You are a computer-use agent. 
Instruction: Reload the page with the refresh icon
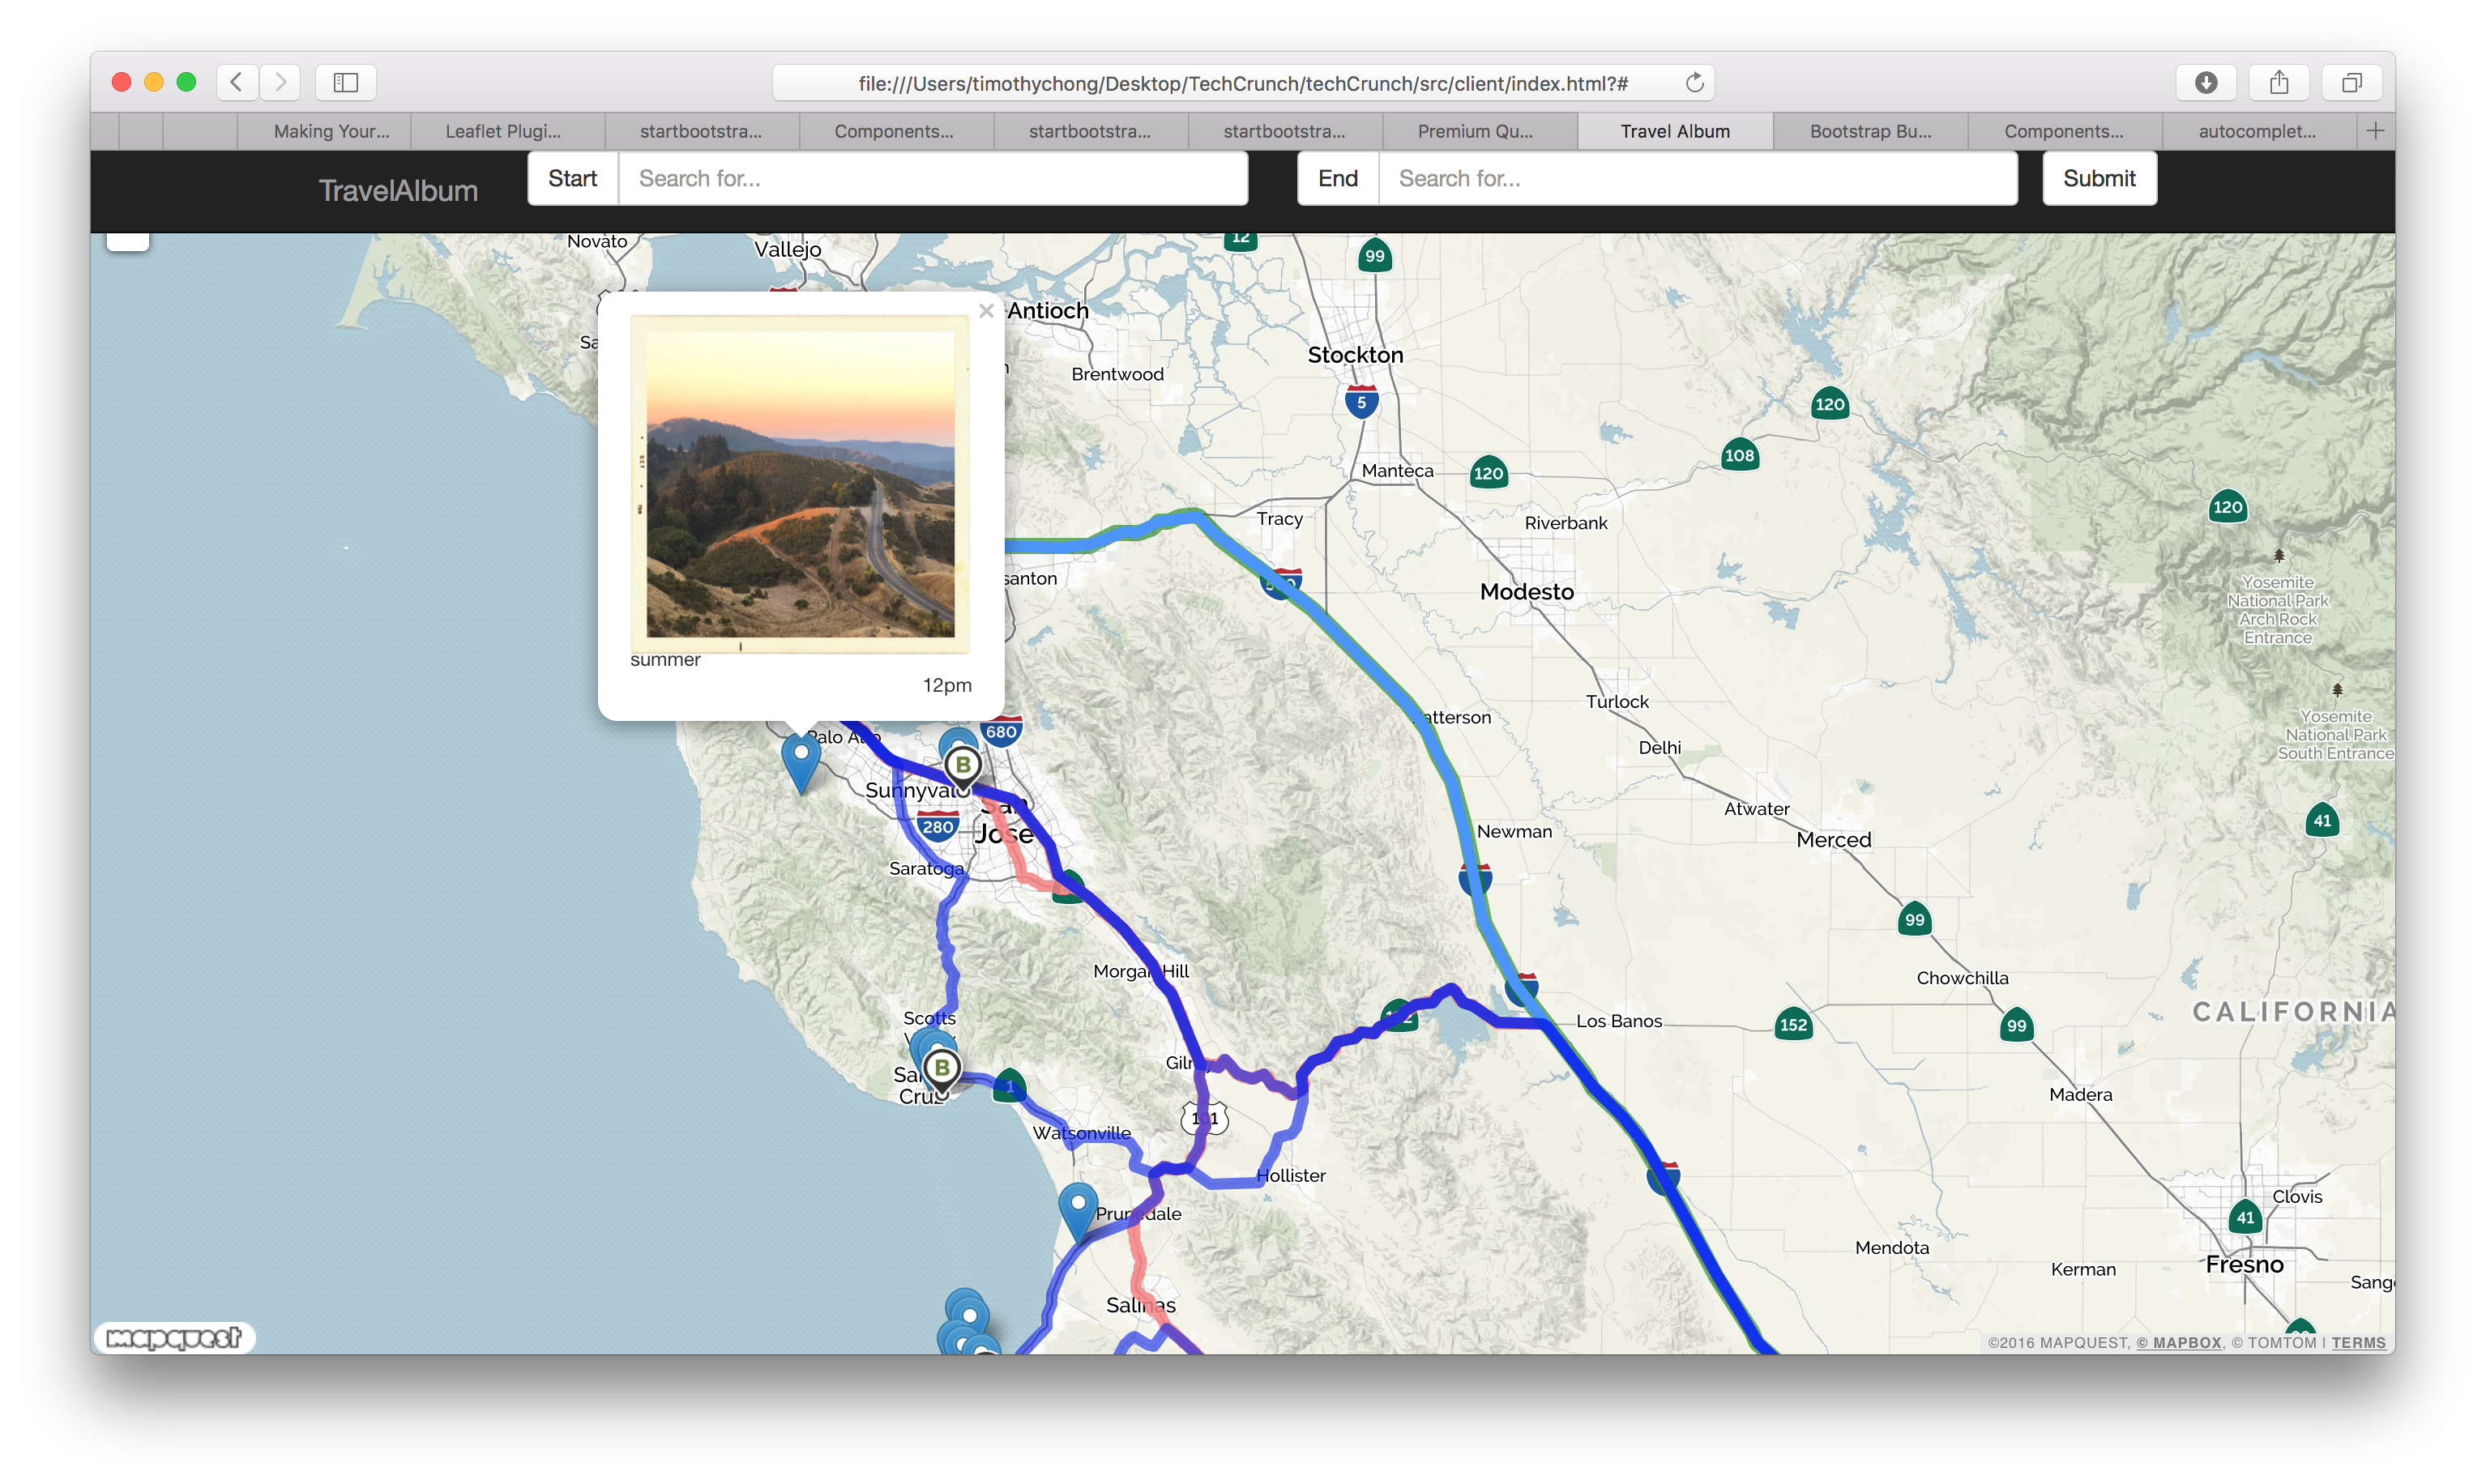1694,83
